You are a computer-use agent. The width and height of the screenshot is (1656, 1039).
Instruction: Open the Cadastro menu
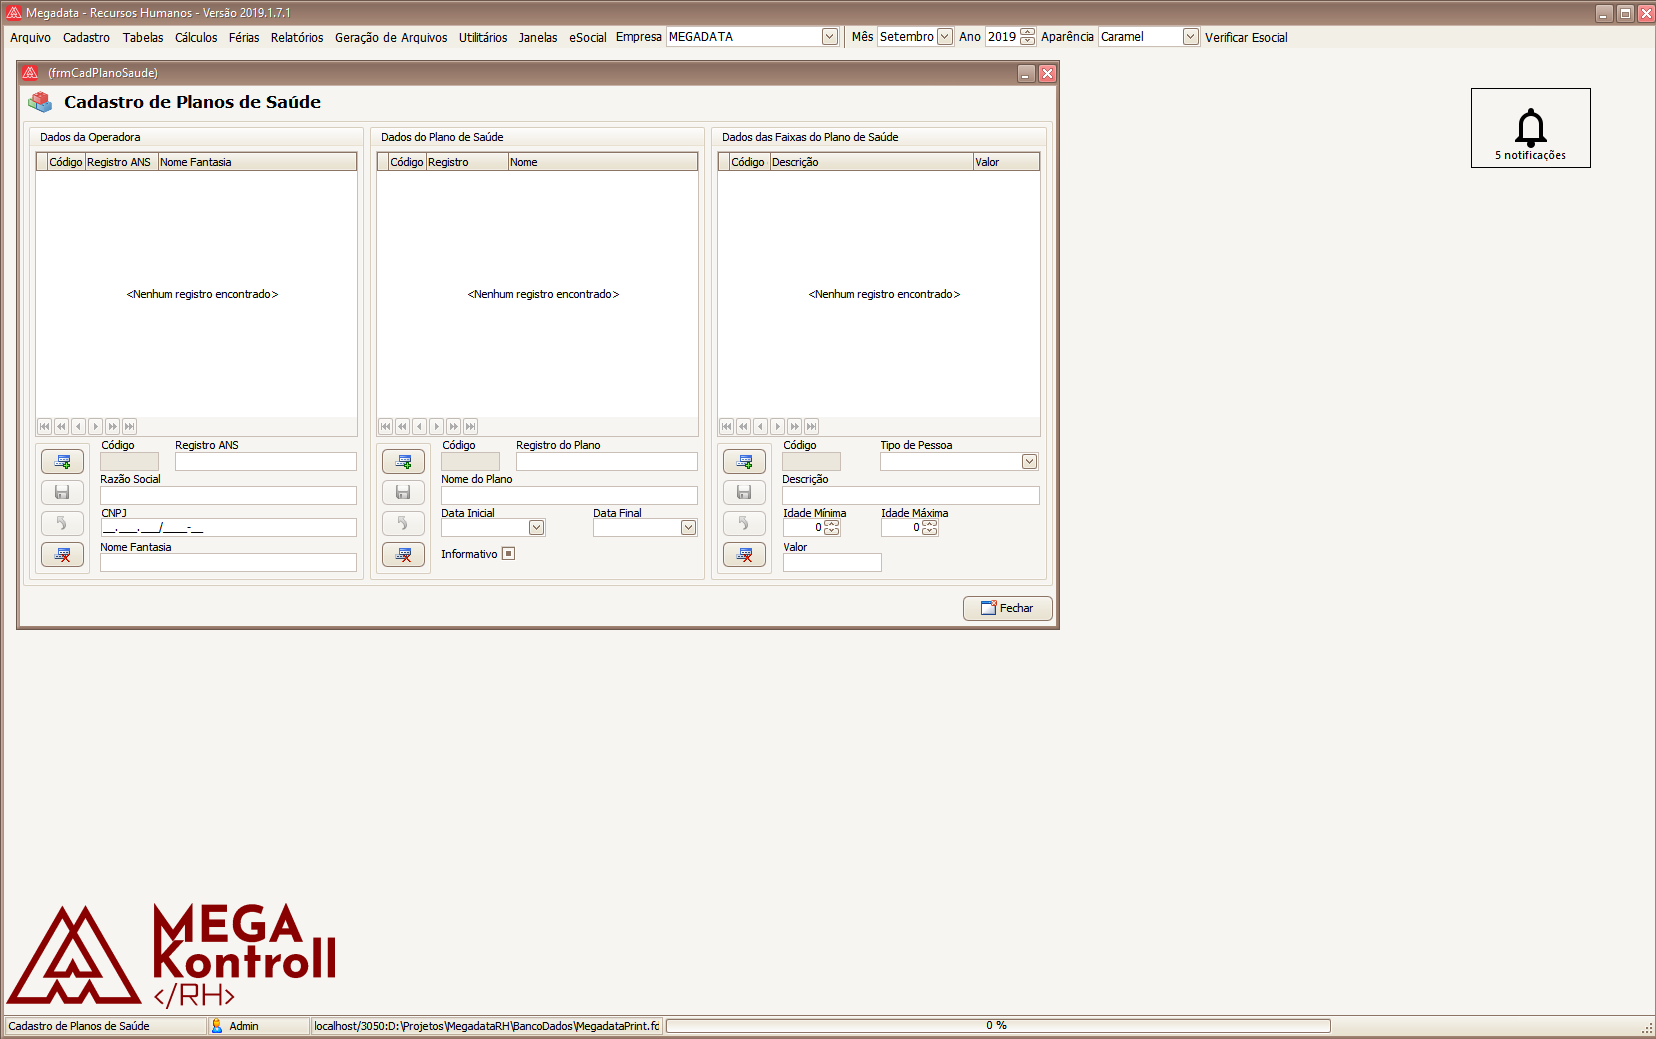tap(86, 37)
